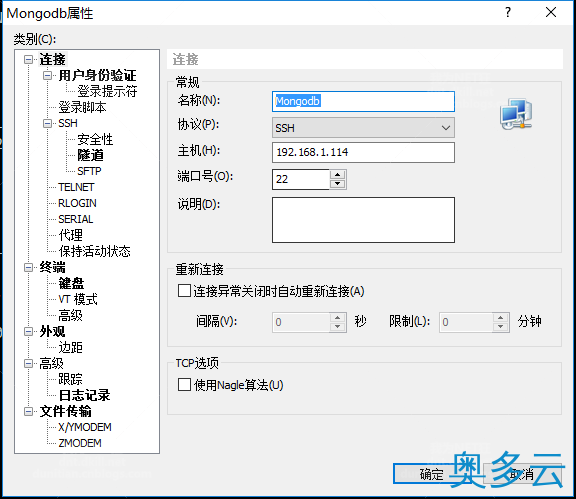Image resolution: width=576 pixels, height=499 pixels.
Task: Select TELNET in the tree
Action: 76,187
